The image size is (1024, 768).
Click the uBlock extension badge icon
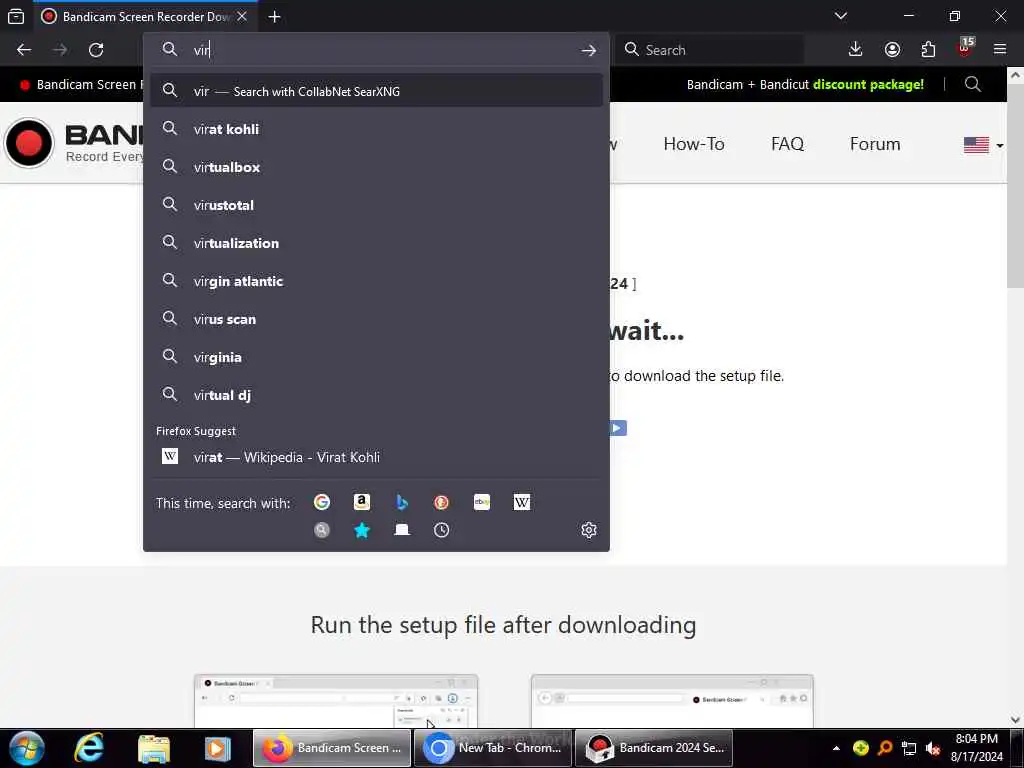(x=965, y=48)
